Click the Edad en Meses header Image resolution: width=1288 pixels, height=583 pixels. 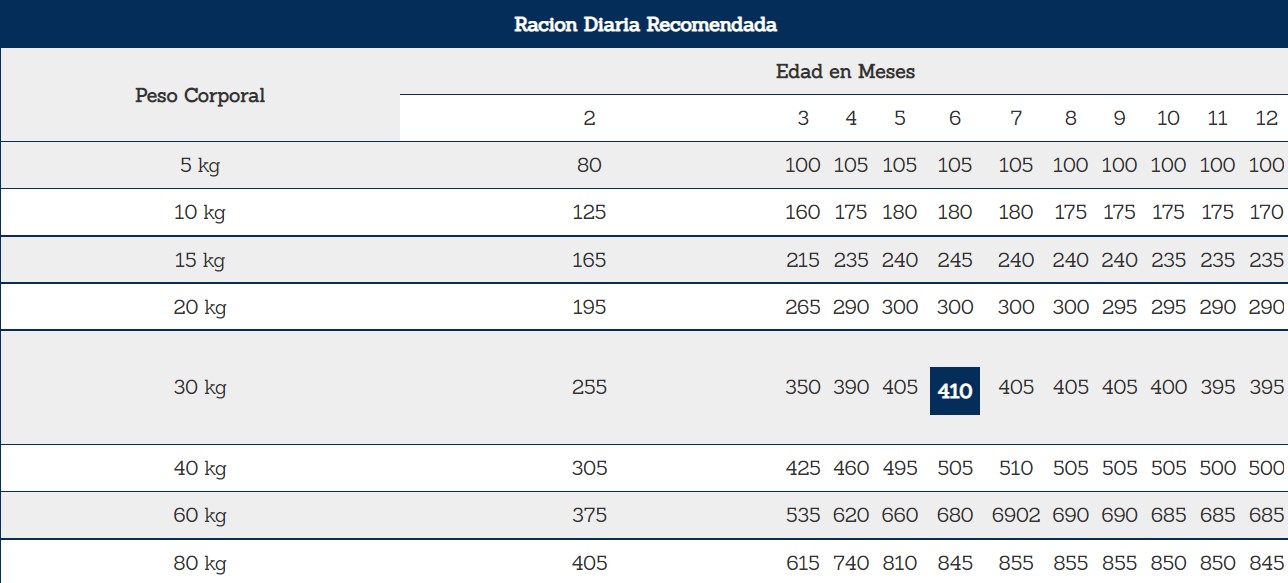(845, 72)
